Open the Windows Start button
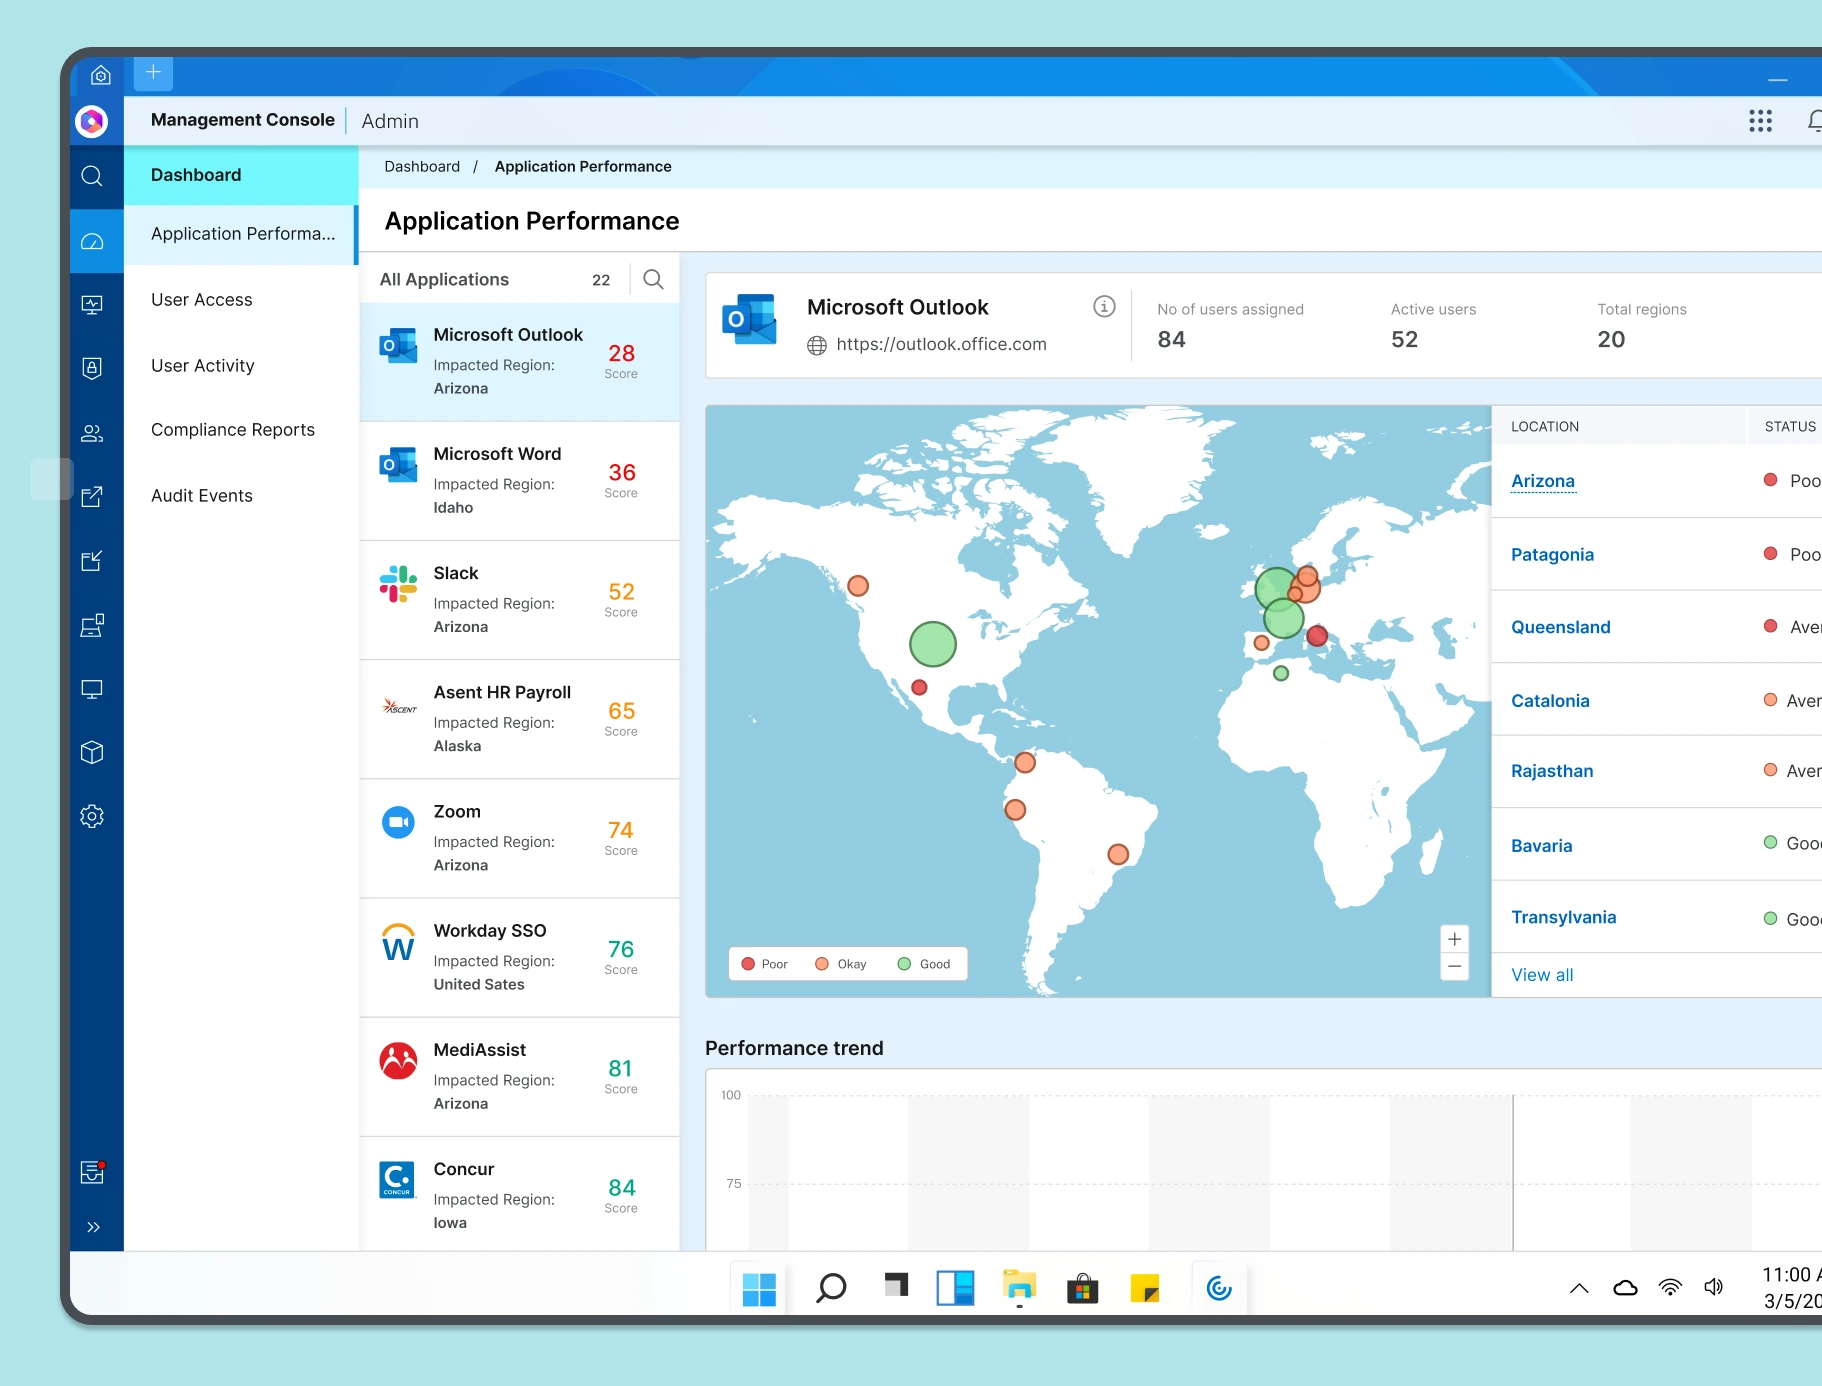Image resolution: width=1822 pixels, height=1386 pixels. click(x=759, y=1289)
